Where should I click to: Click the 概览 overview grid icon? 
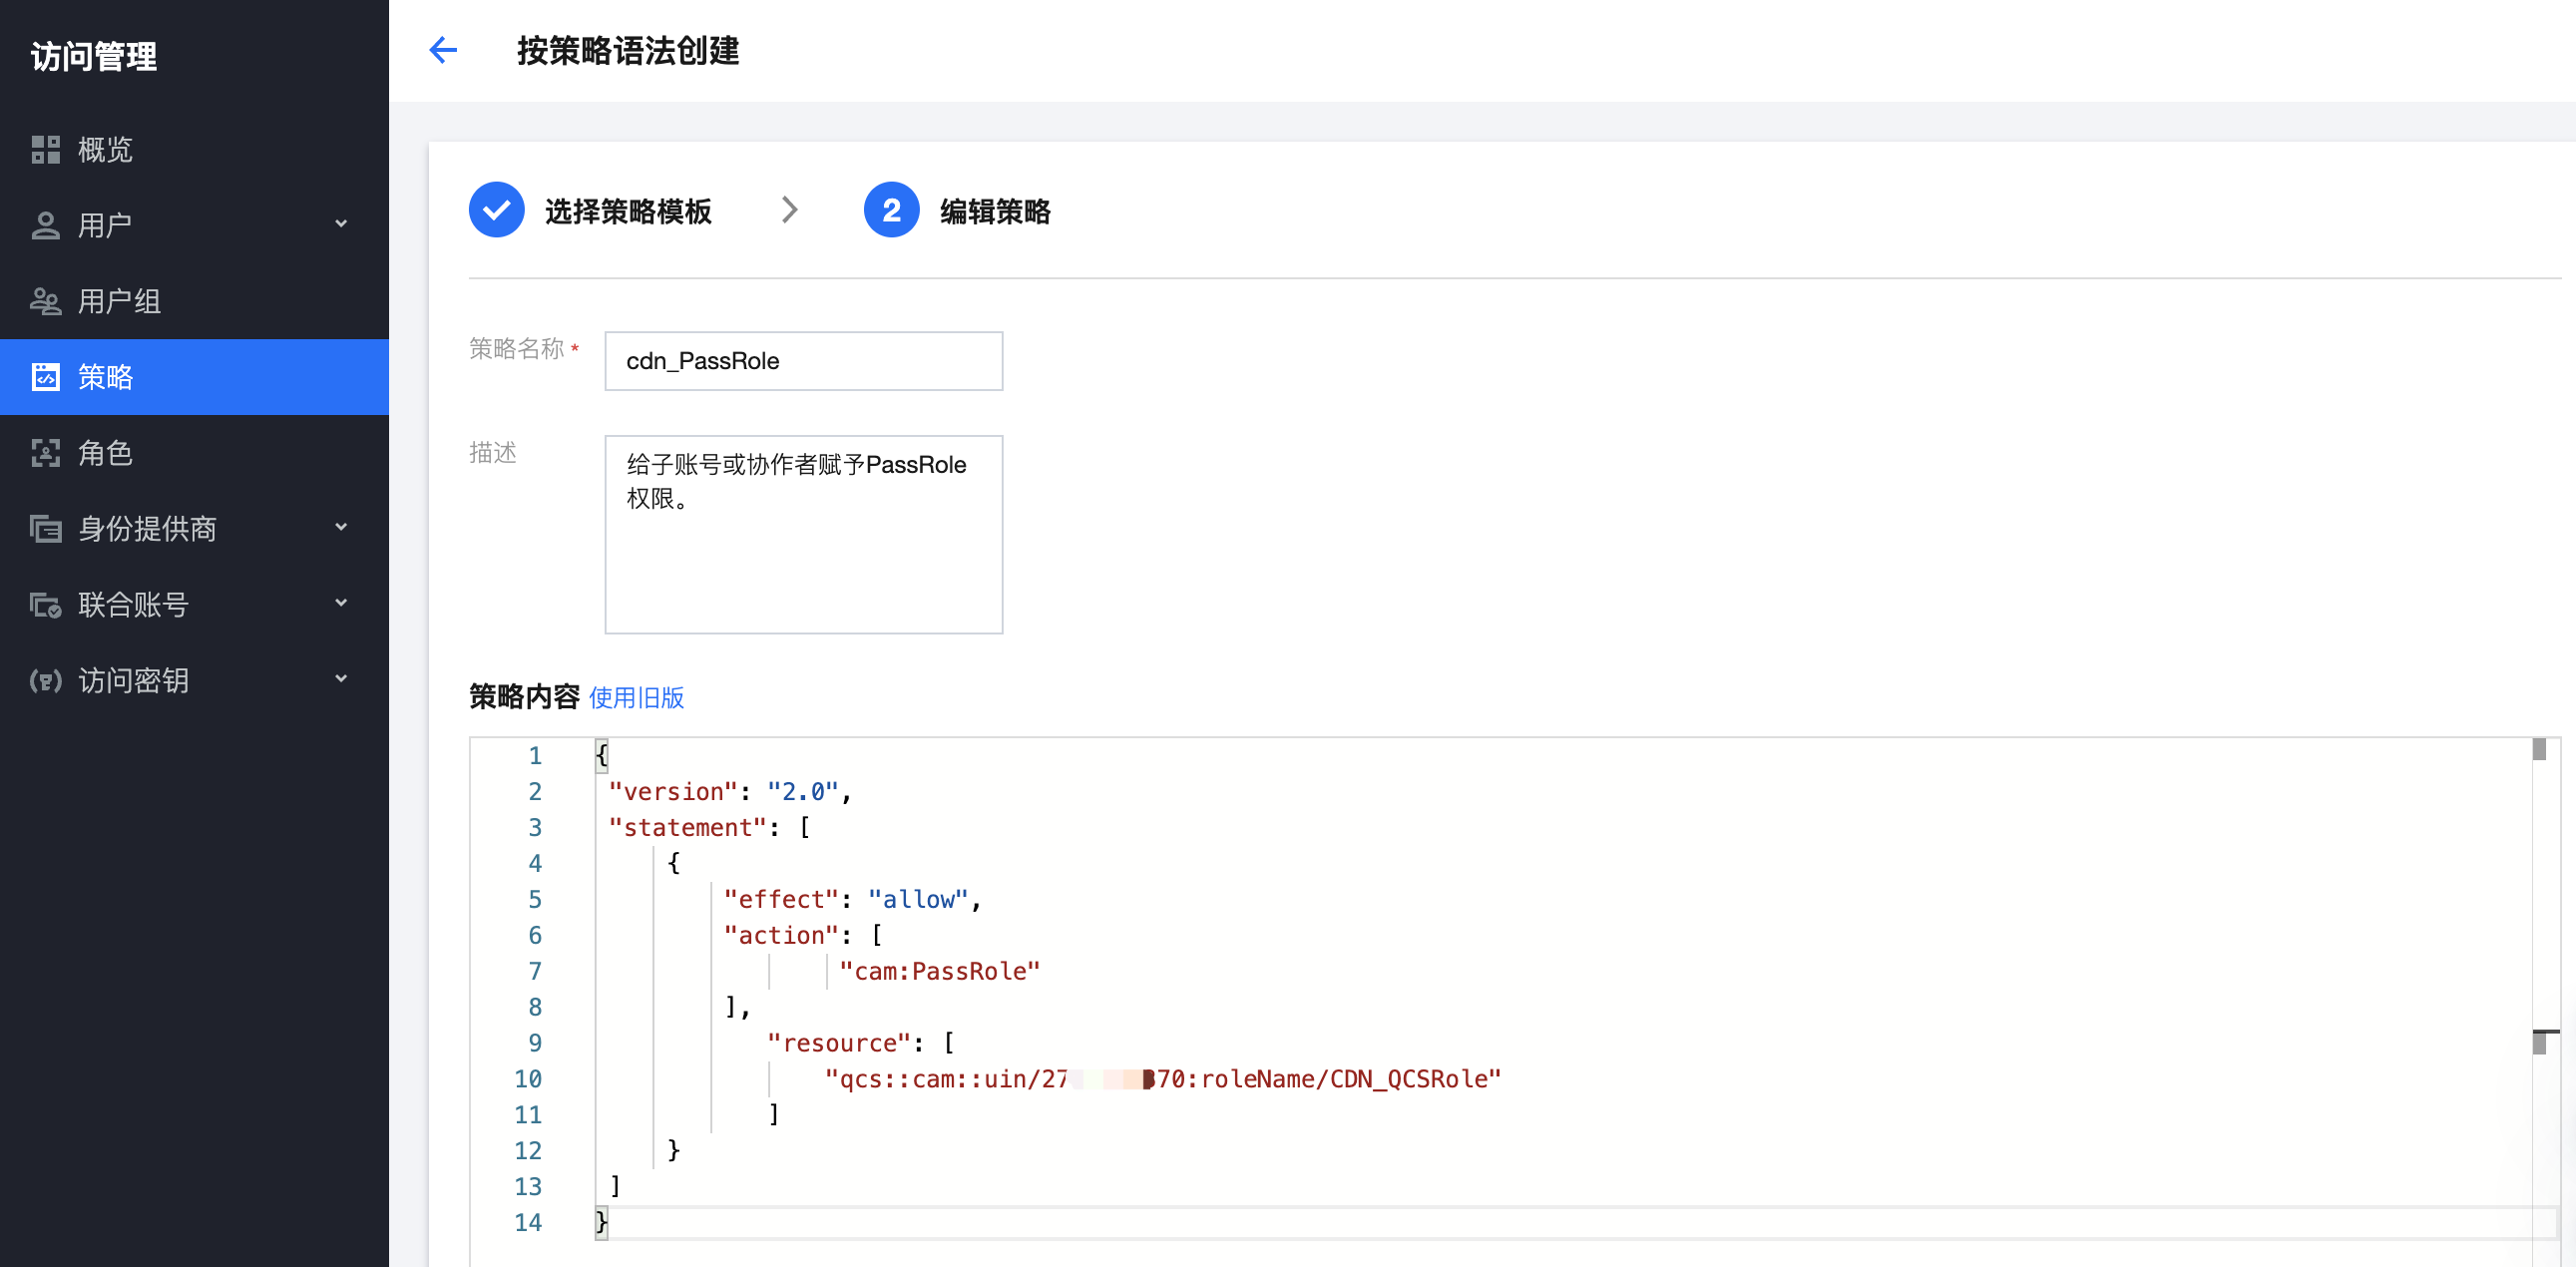(x=46, y=150)
